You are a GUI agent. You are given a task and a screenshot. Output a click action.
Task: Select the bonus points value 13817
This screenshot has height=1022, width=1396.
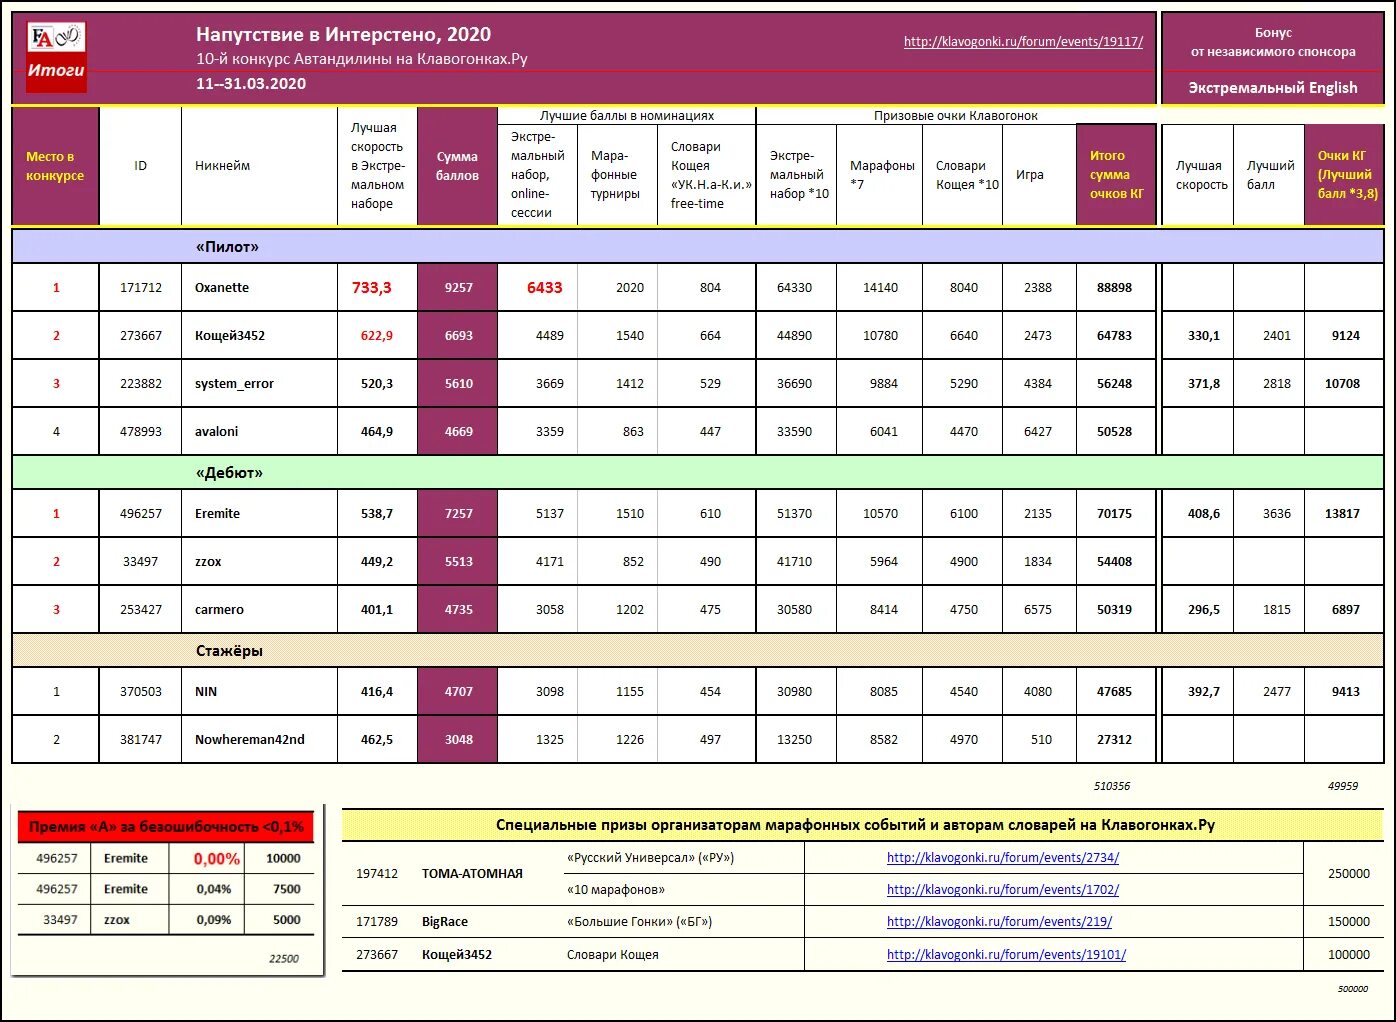click(1343, 514)
